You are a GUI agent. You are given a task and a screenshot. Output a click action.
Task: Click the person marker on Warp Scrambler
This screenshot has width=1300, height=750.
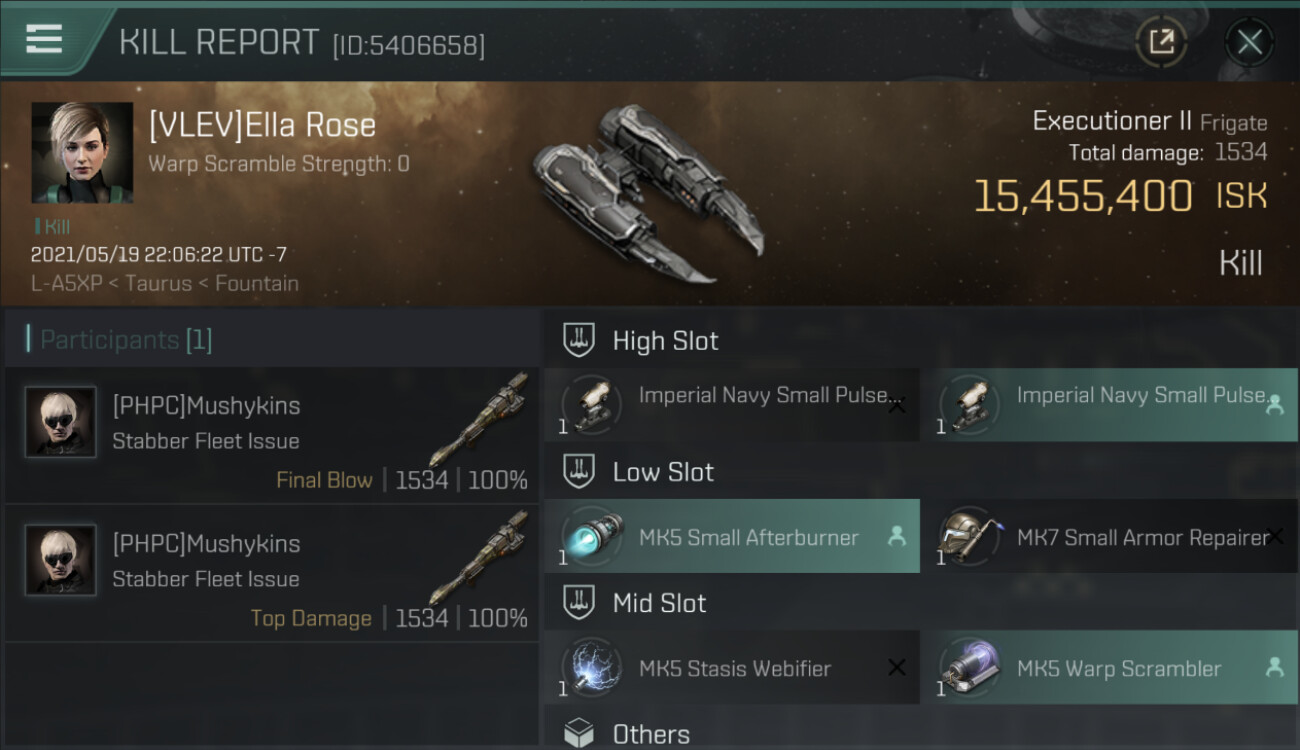click(x=1274, y=667)
